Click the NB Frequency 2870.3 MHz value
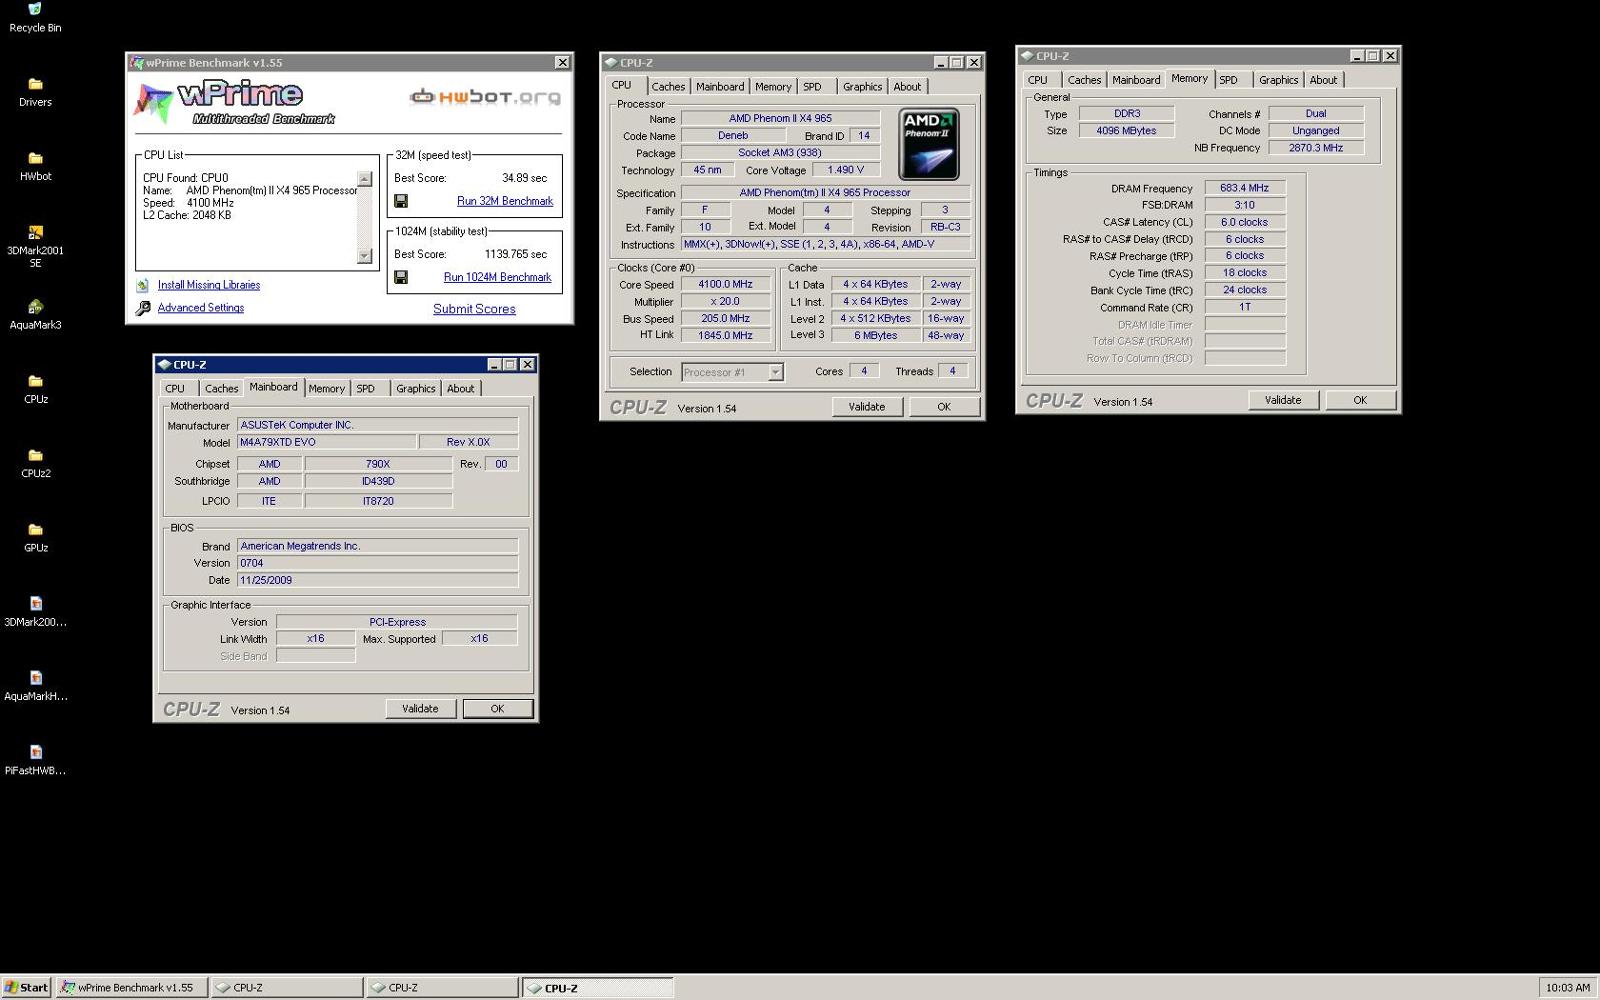Viewport: 1600px width, 1000px height. click(x=1315, y=148)
